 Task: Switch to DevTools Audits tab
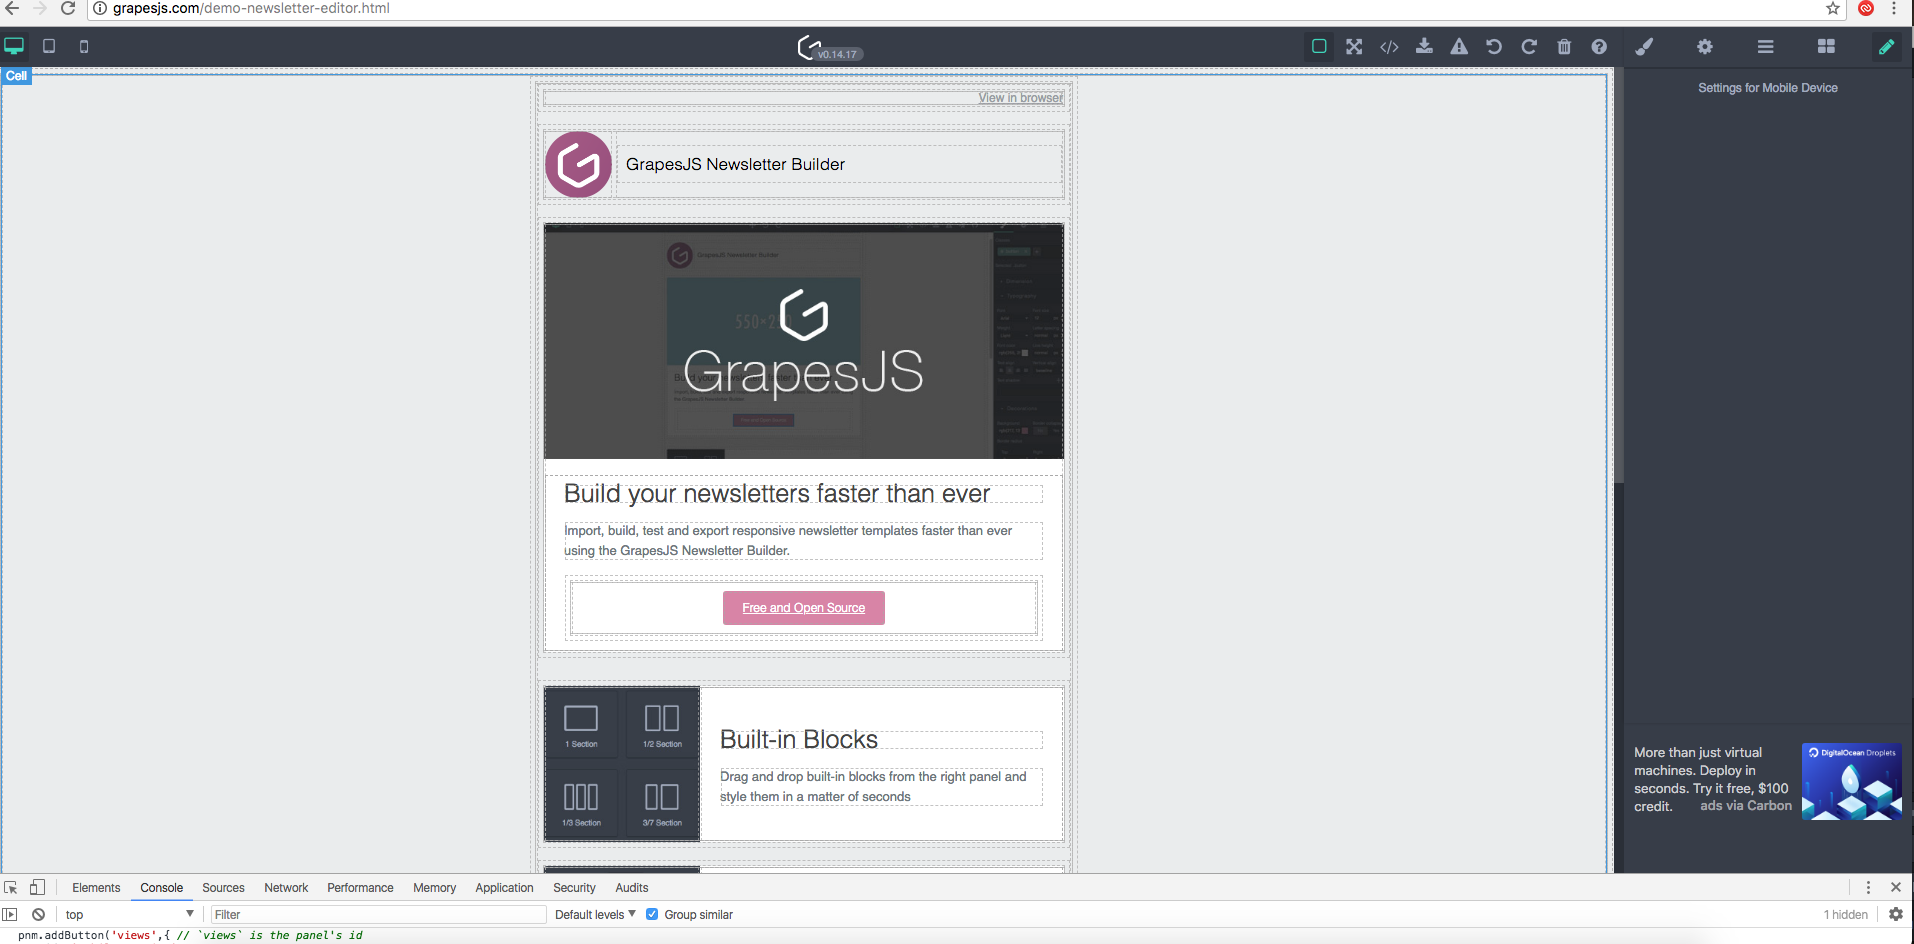631,888
